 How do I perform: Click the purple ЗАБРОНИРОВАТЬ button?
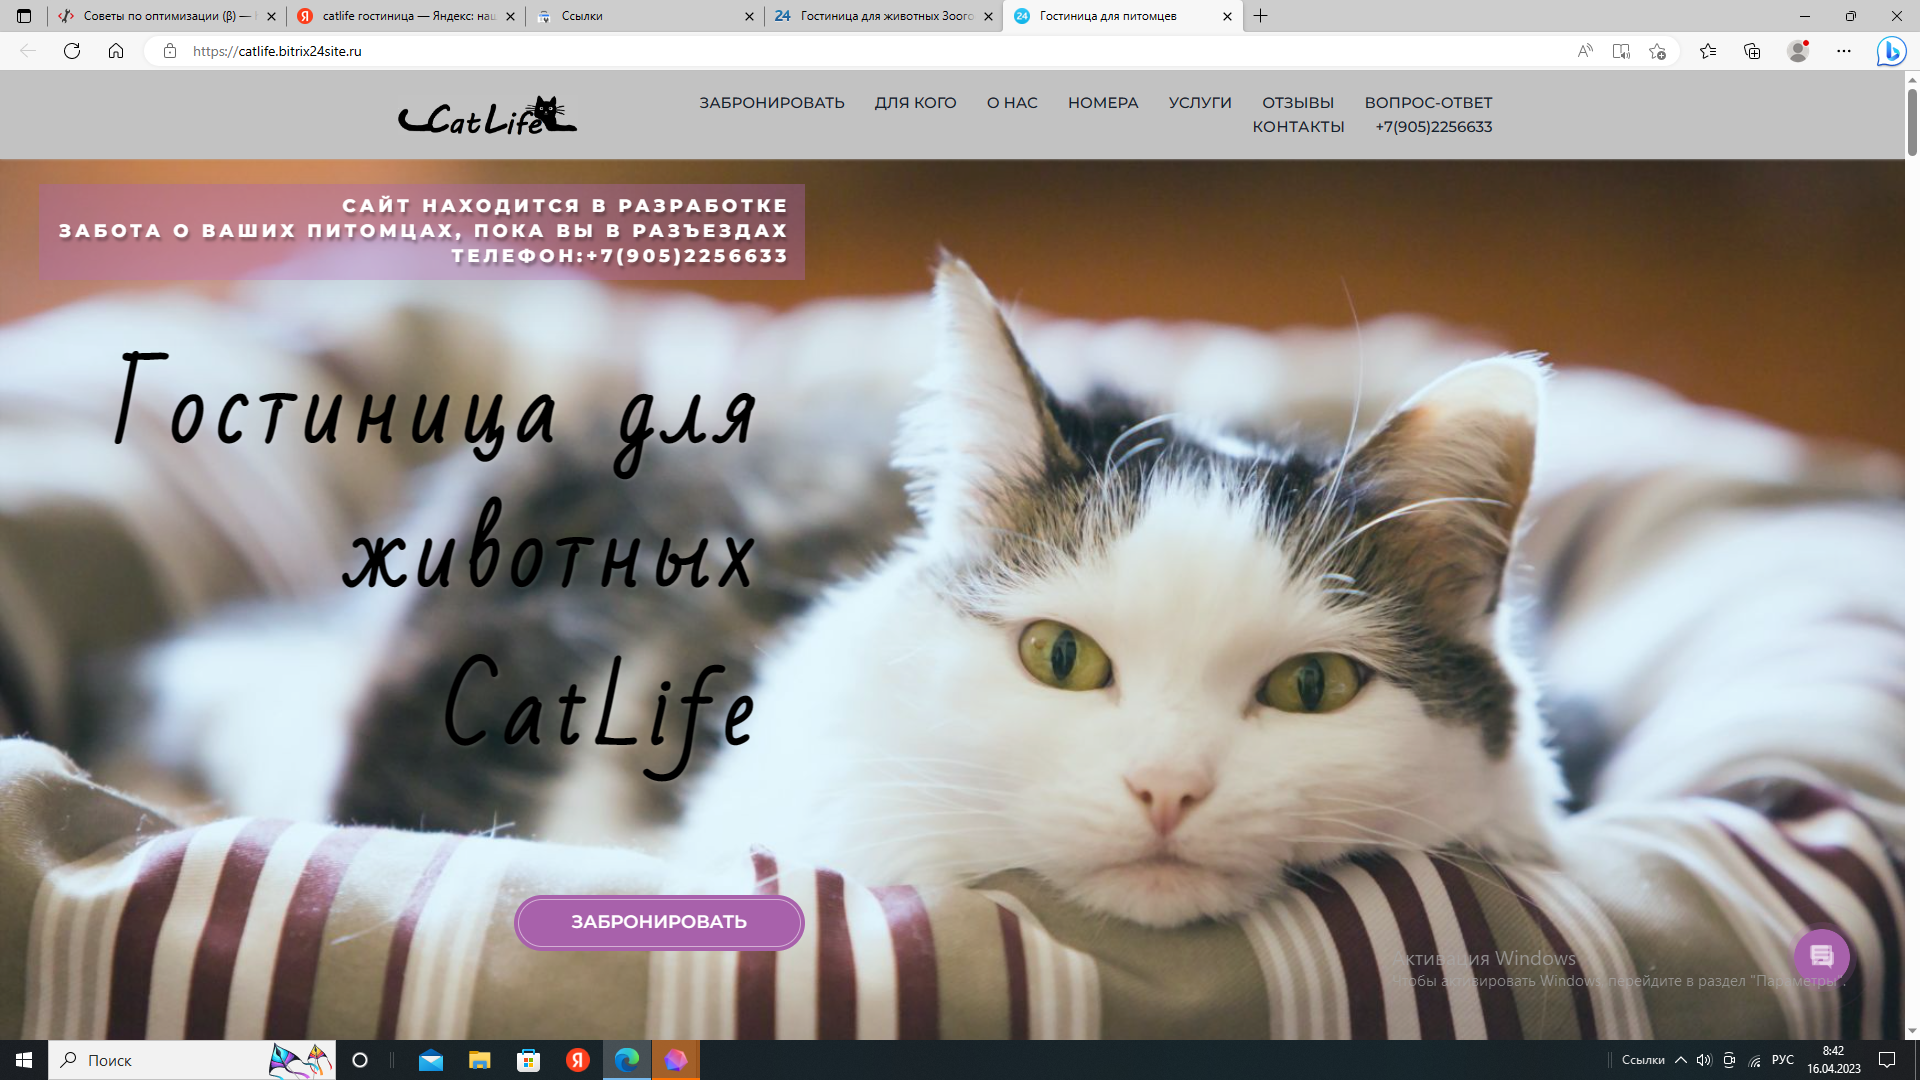click(x=659, y=922)
